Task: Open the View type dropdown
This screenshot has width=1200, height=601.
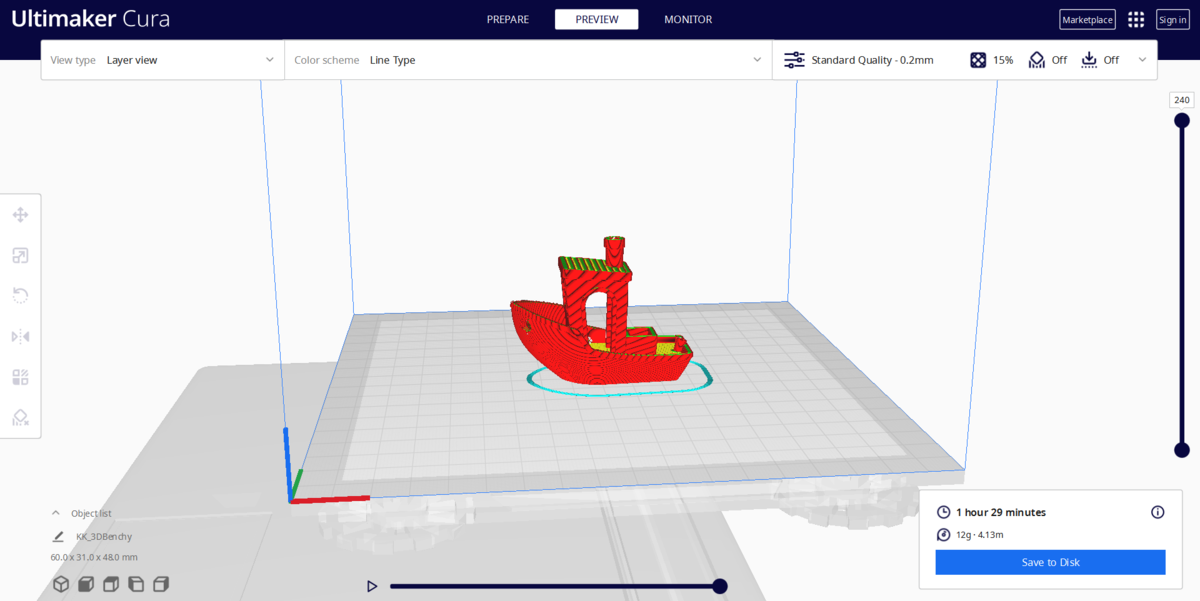Action: click(x=163, y=60)
